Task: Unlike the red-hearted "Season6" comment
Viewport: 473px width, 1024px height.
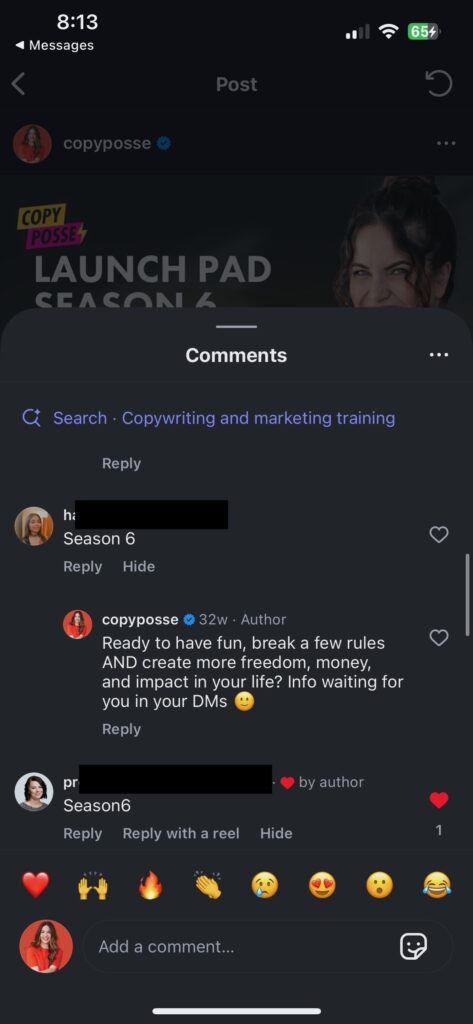Action: pos(438,800)
